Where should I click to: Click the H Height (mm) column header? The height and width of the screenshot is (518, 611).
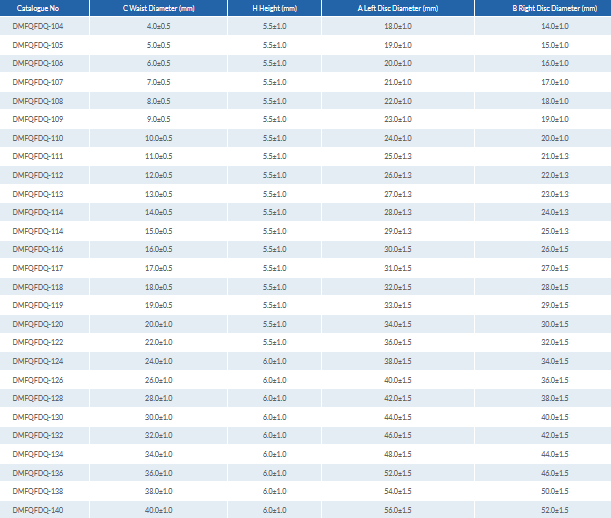click(x=275, y=8)
